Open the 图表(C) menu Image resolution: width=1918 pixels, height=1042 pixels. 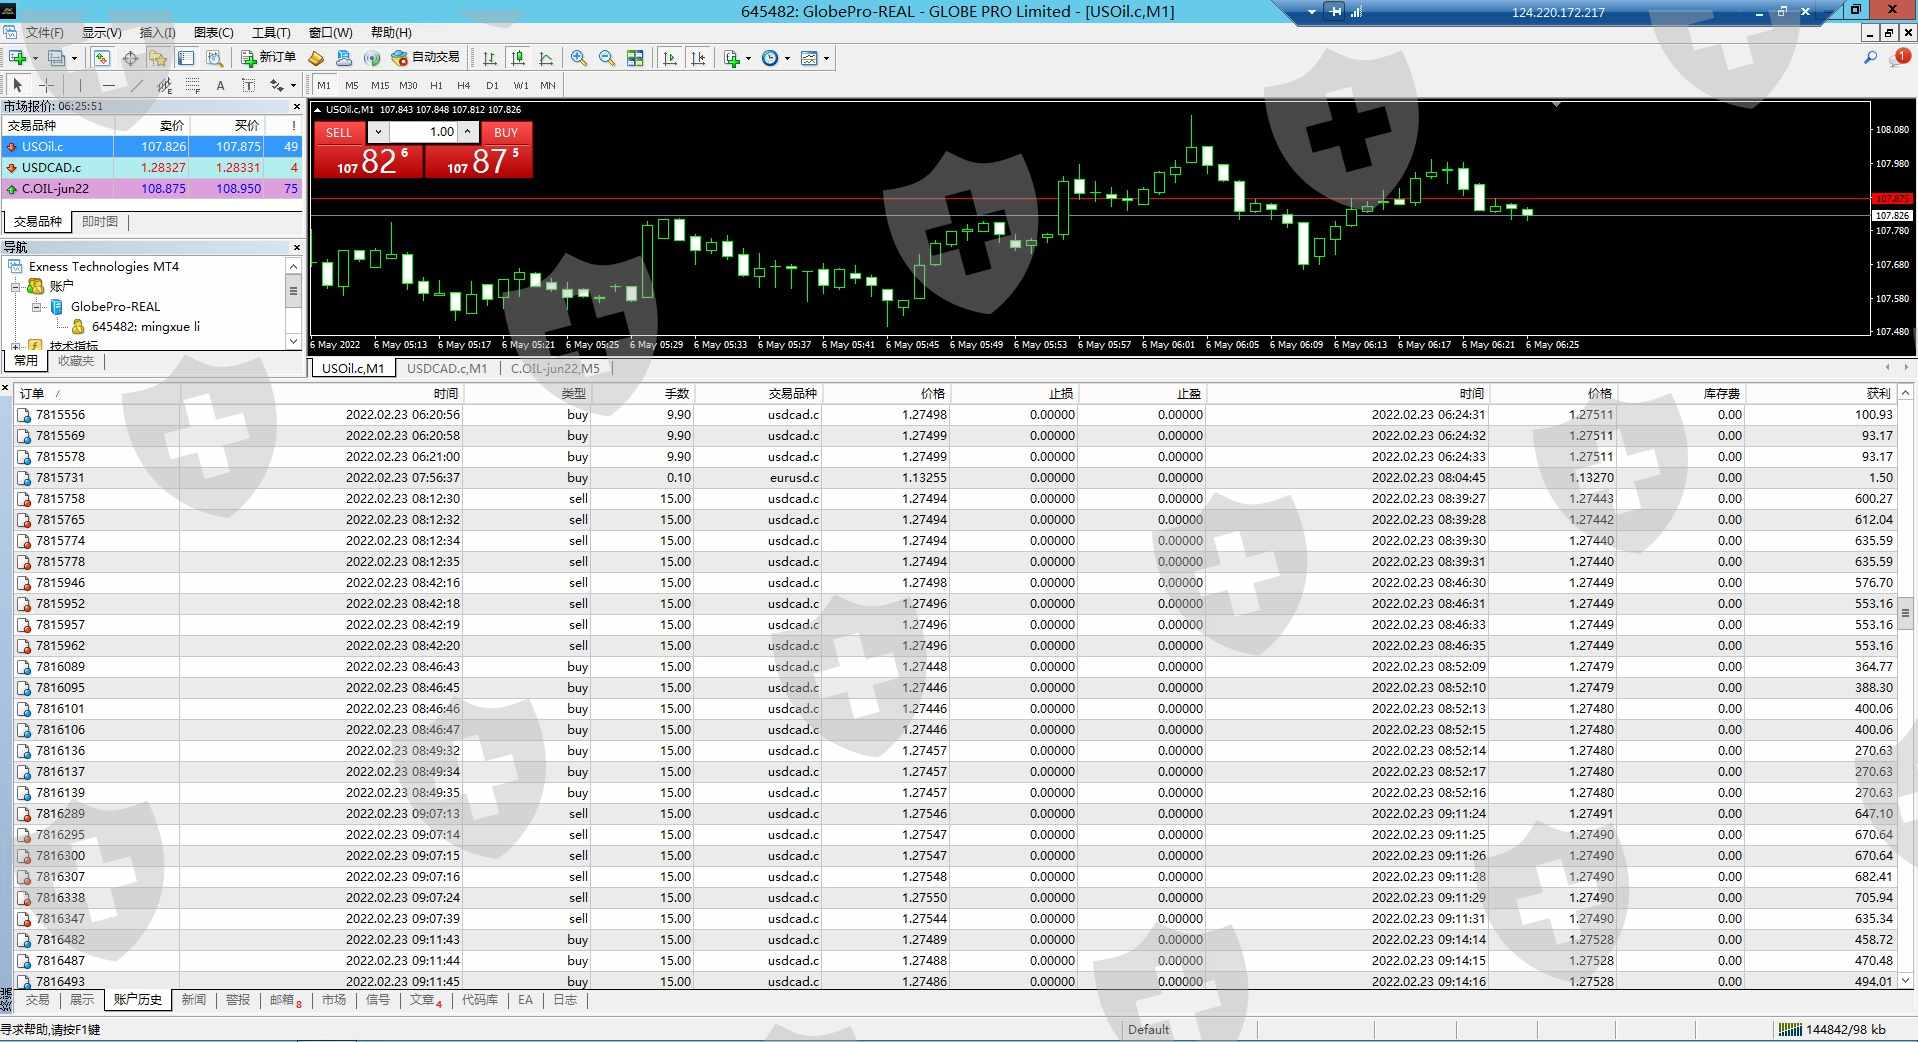213,33
